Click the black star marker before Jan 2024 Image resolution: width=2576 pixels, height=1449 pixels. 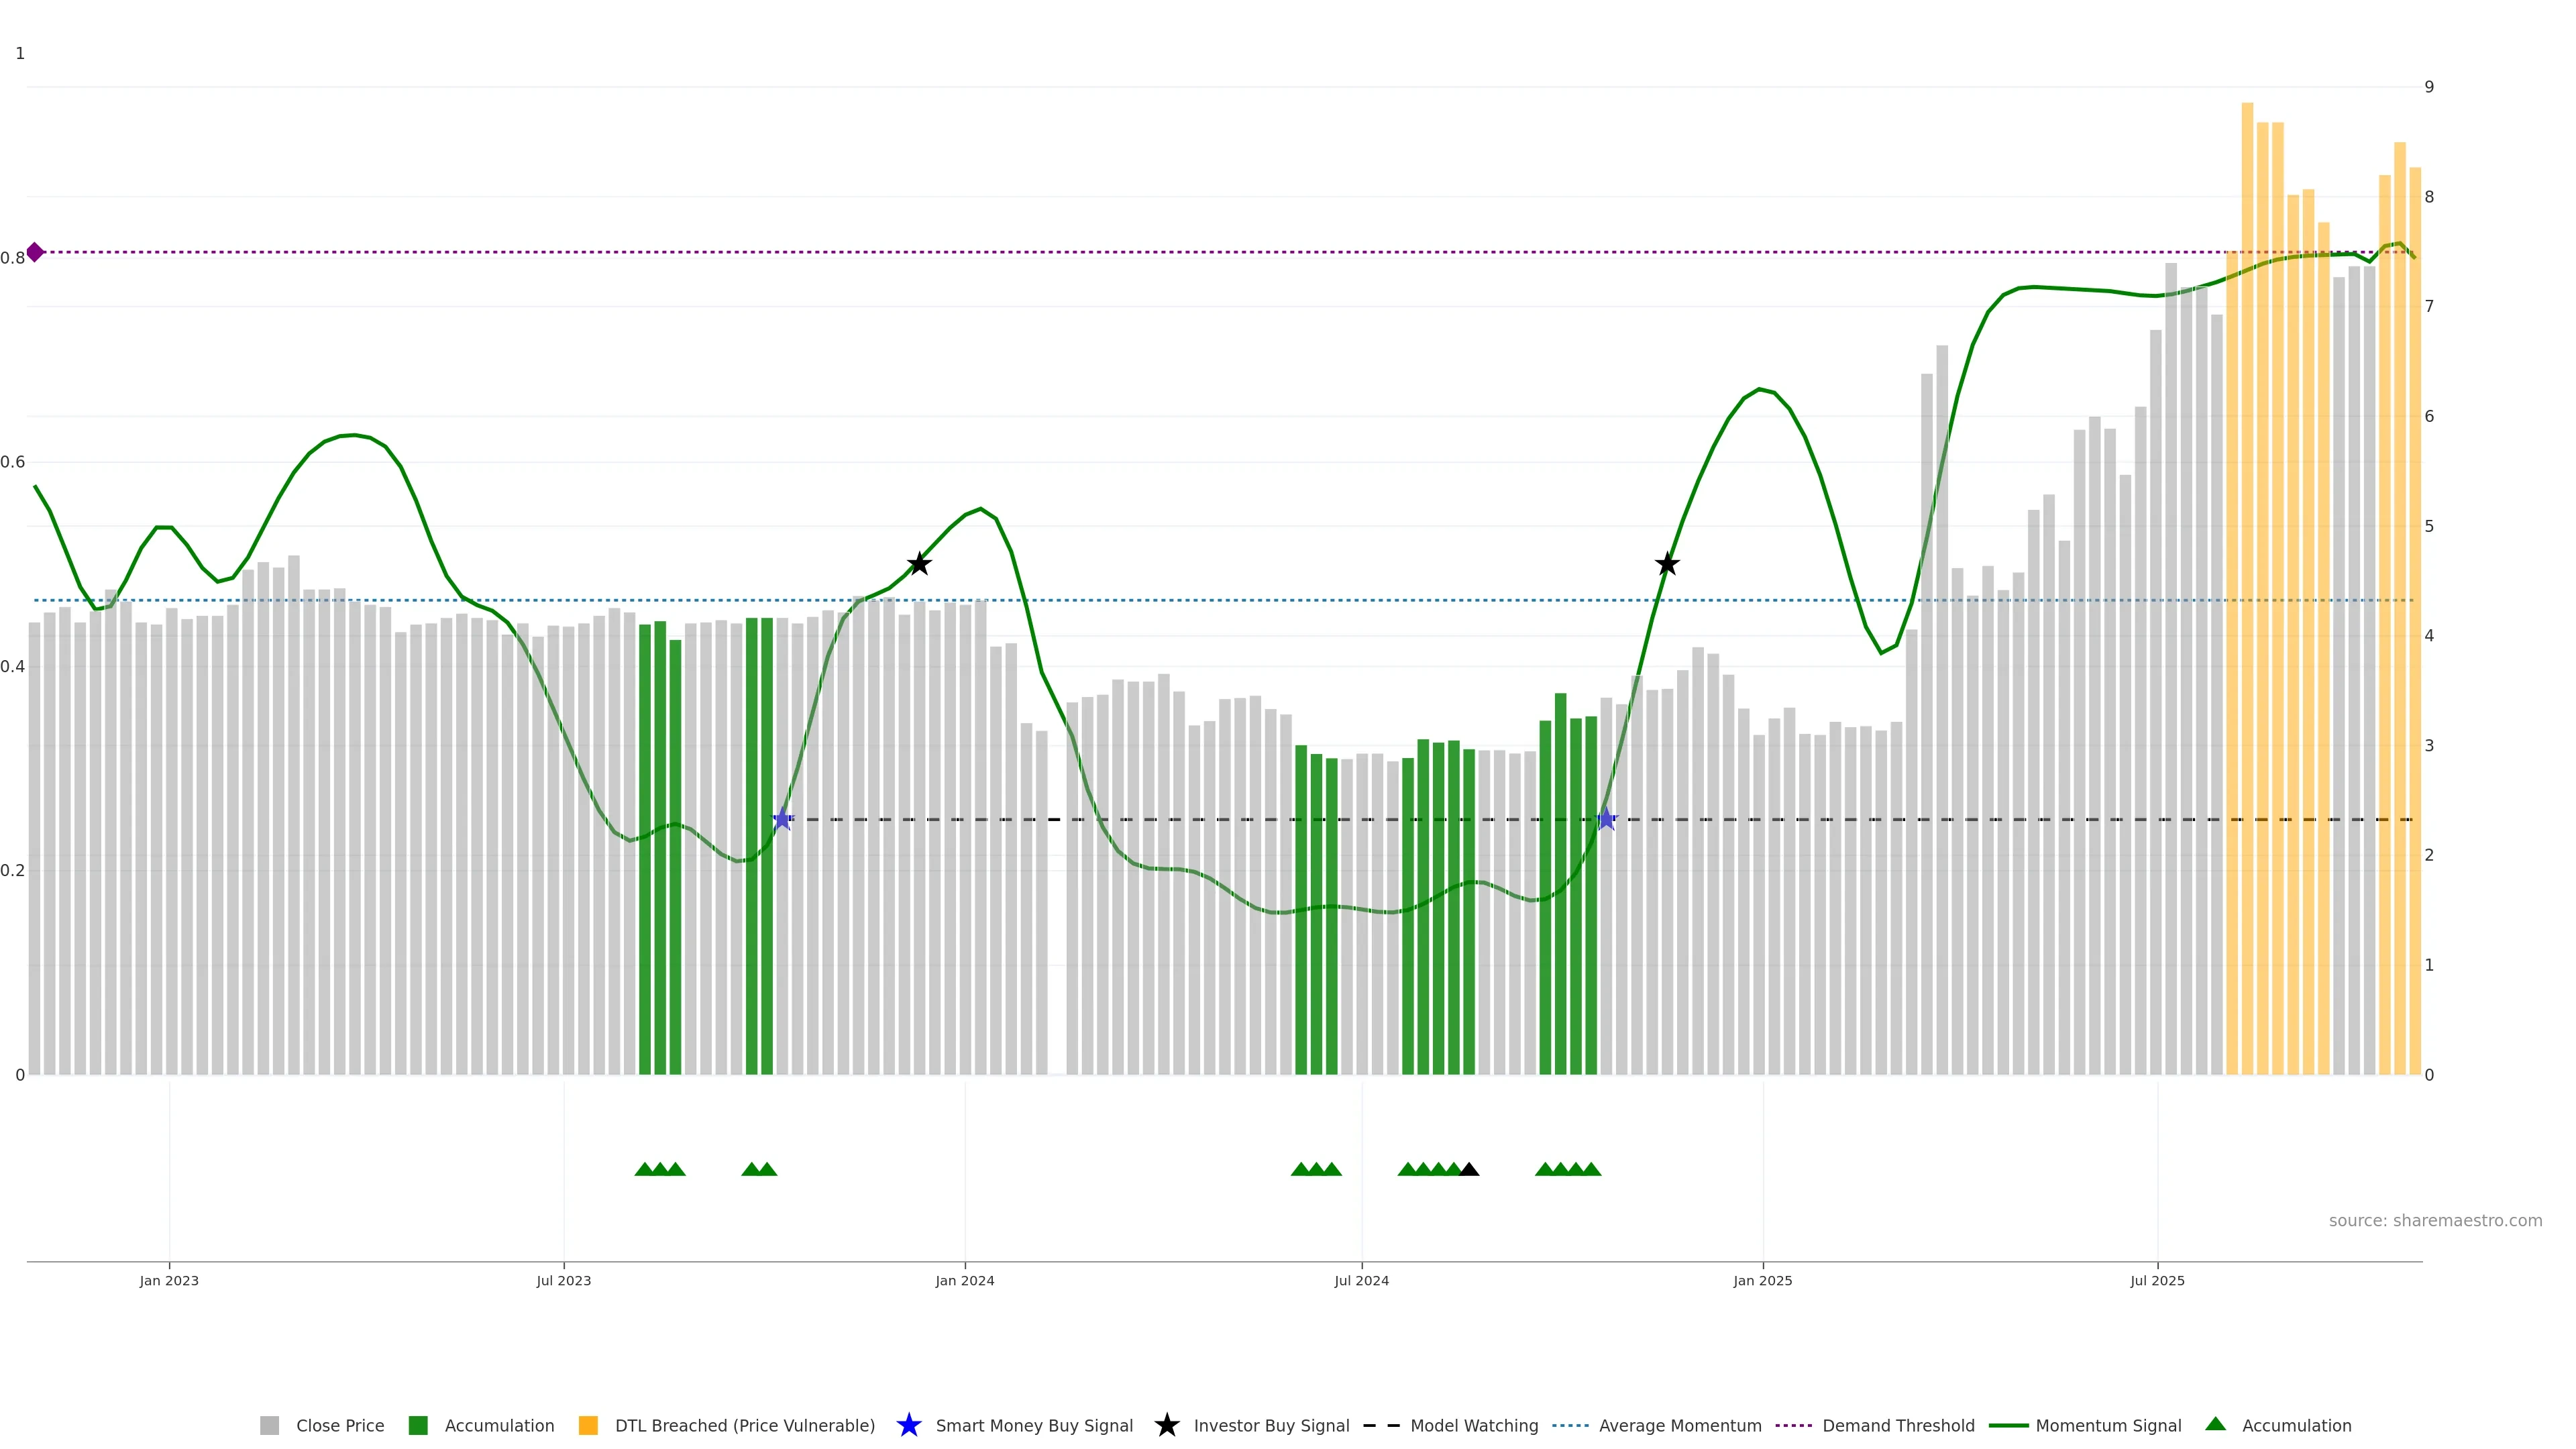coord(919,564)
